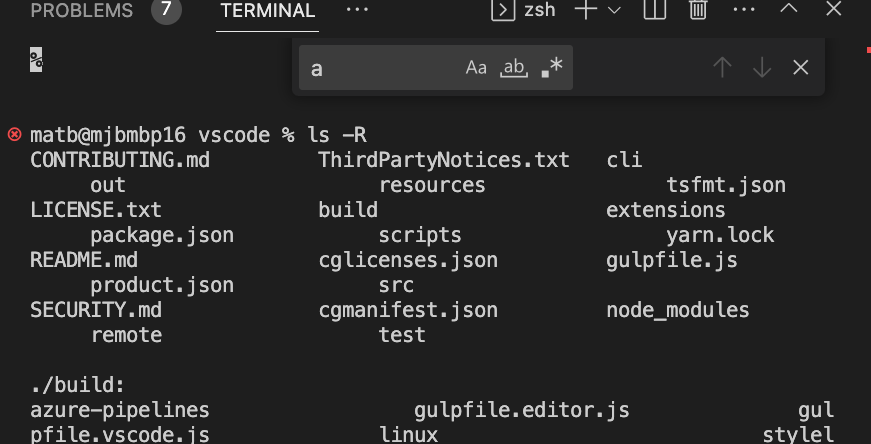
Task: Toggle Use Regular Expression in find
Action: pyautogui.click(x=551, y=68)
